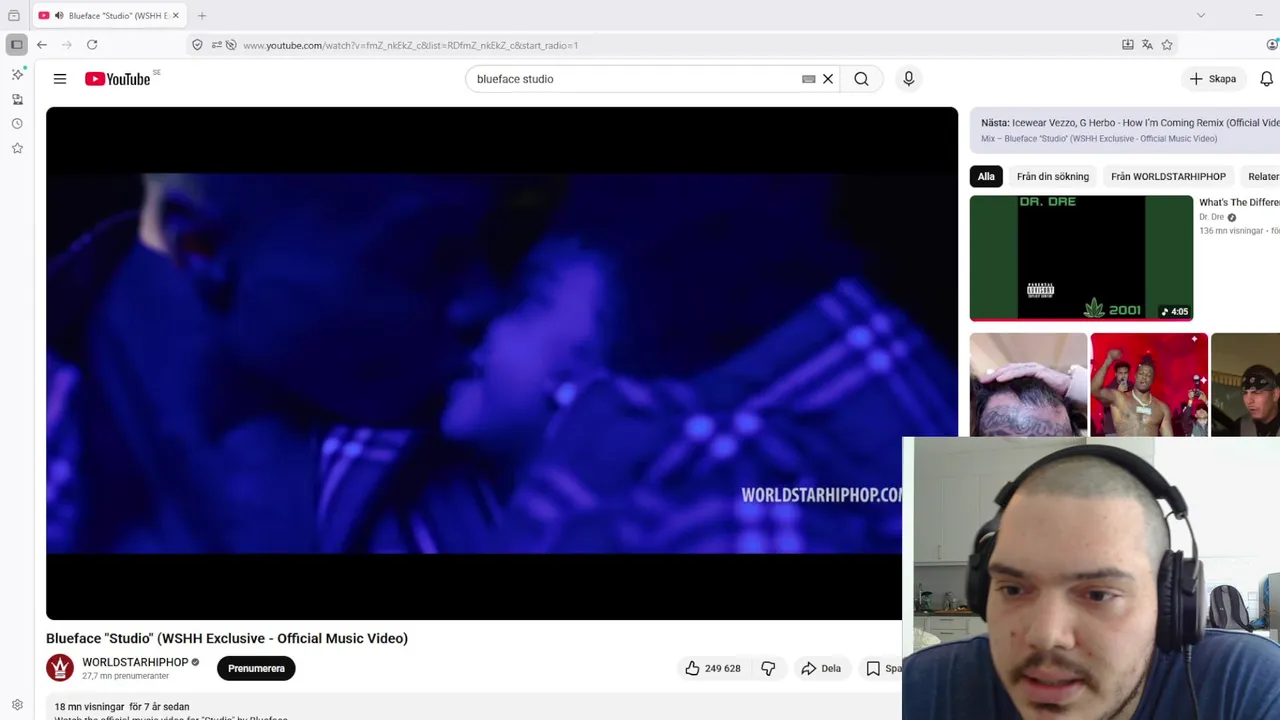This screenshot has width=1280, height=720.
Task: Toggle the browser sidebar panel button
Action: point(16,45)
